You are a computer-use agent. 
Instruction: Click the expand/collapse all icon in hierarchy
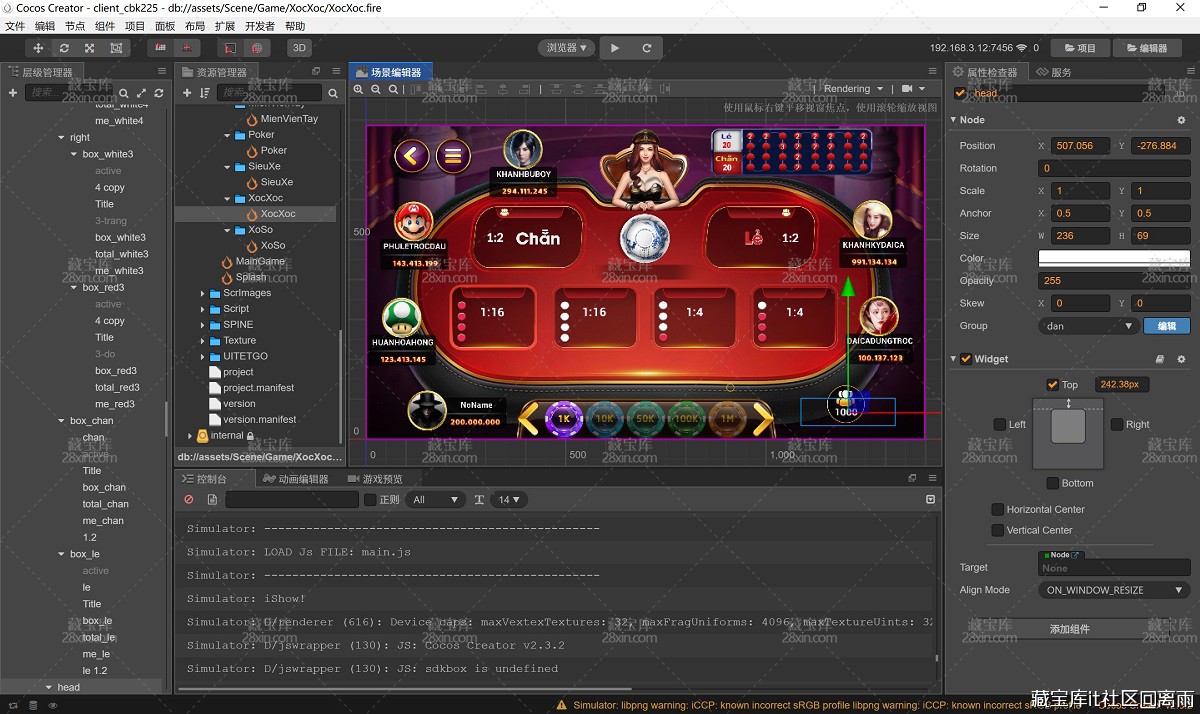coord(141,92)
